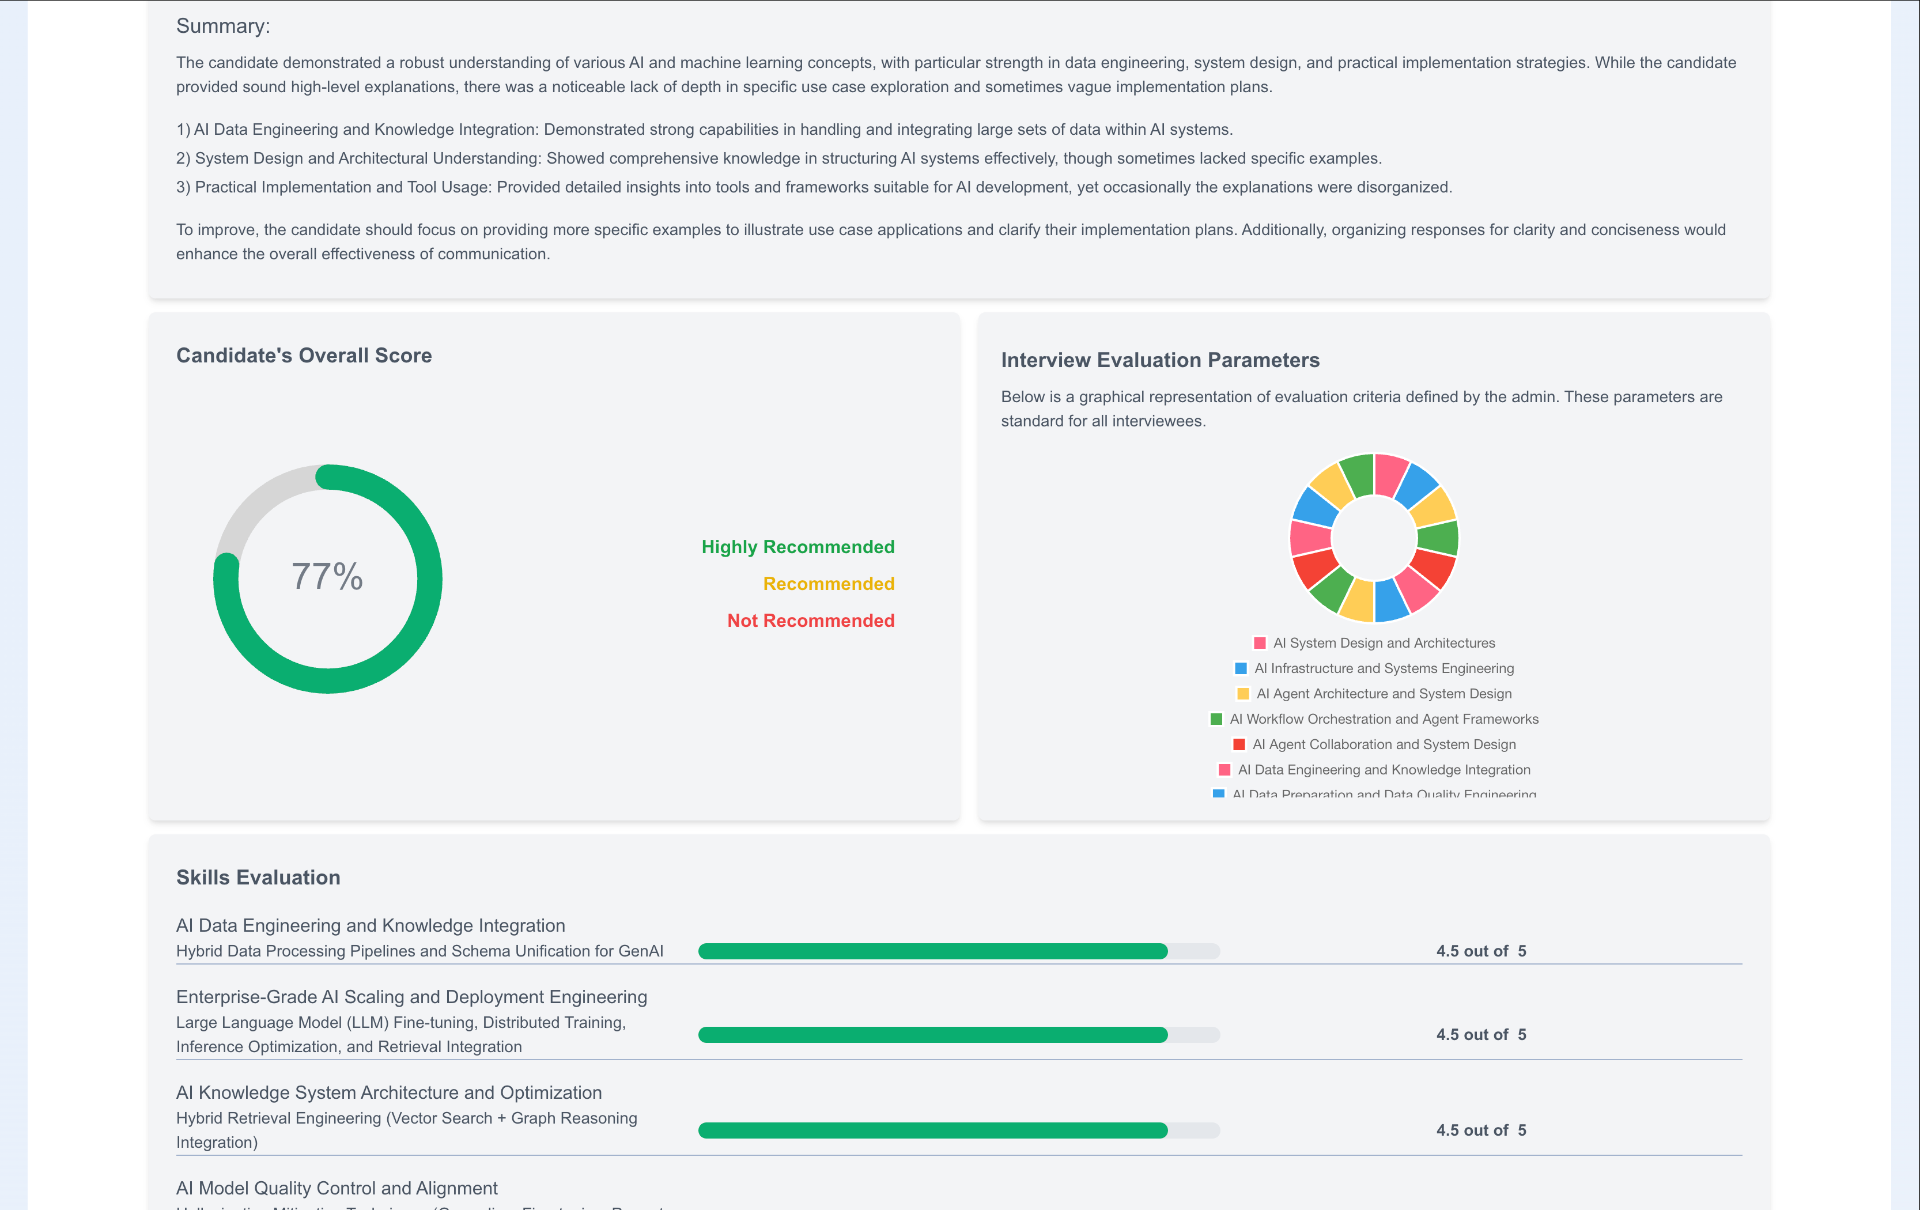Click the Enterprise-Grade AI Scaling skill progress bar
The height and width of the screenshot is (1210, 1920).
click(x=959, y=1035)
